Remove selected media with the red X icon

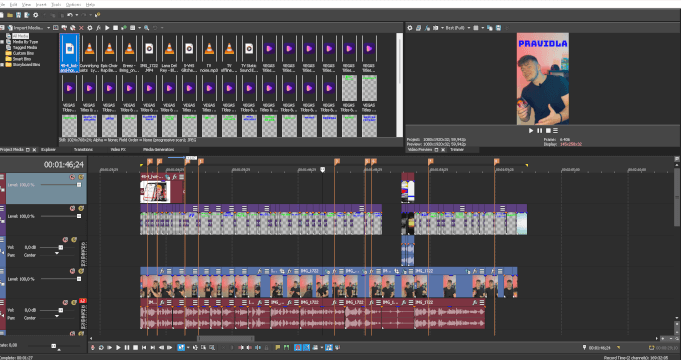tap(81, 28)
